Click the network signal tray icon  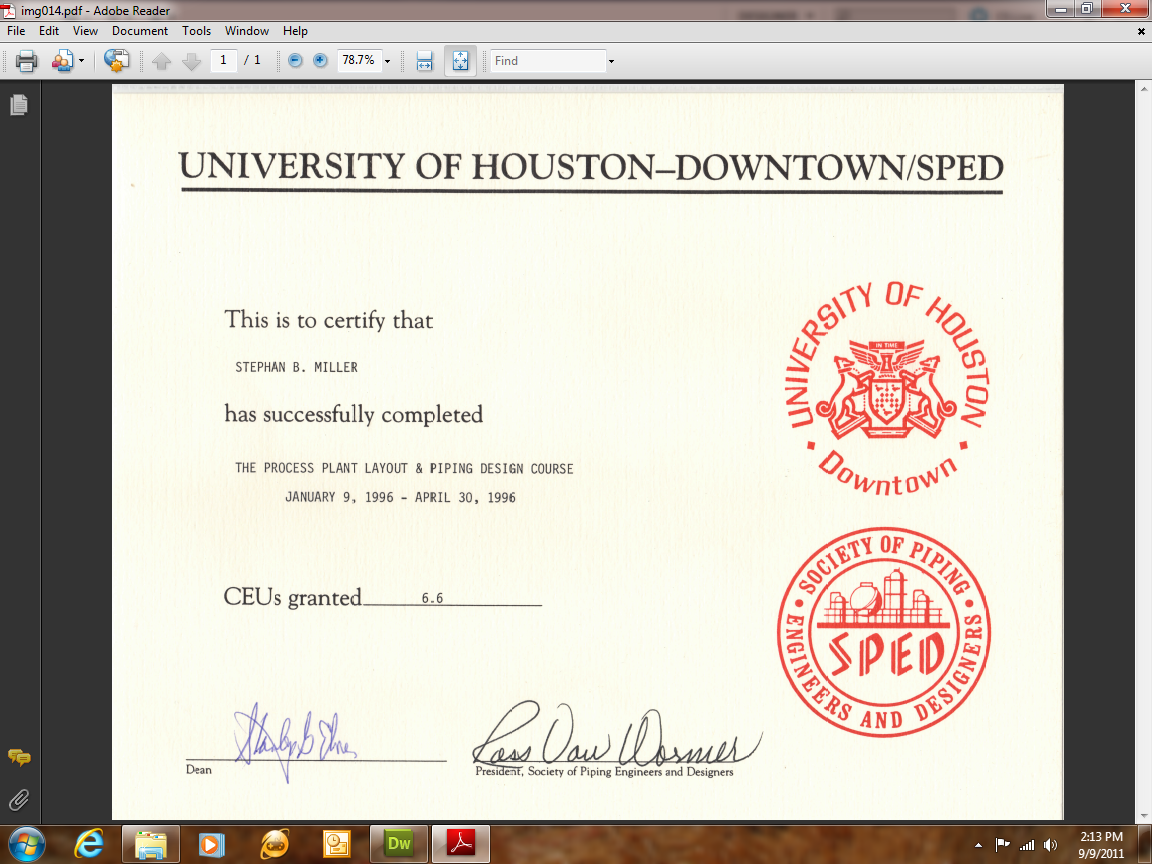(1026, 845)
